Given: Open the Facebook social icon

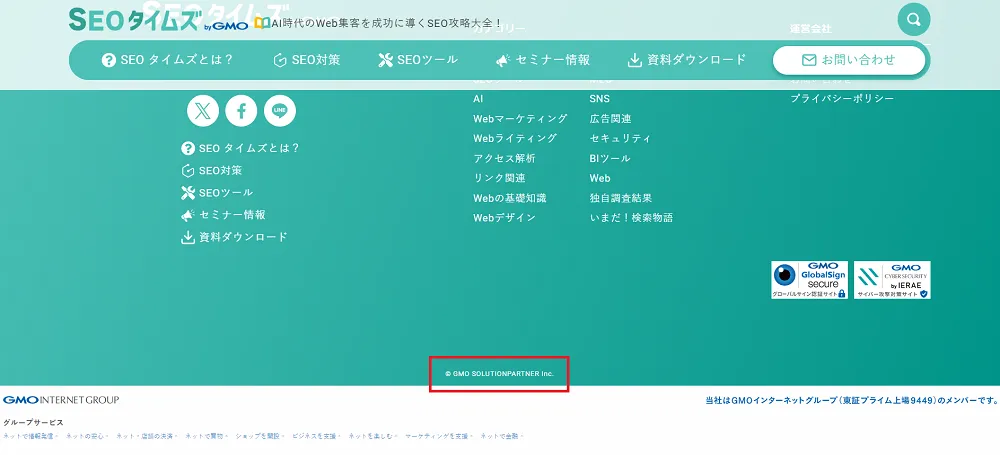Looking at the screenshot, I should coord(241,111).
